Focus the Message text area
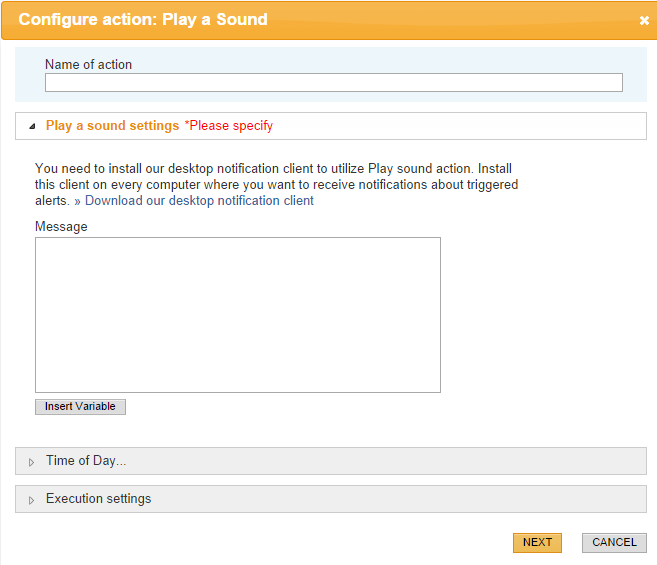657x565 pixels. click(x=238, y=315)
